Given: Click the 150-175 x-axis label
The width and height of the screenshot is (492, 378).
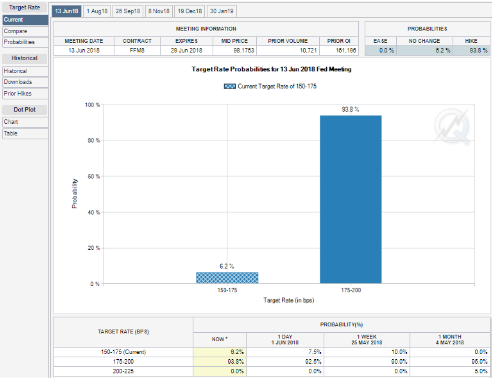Looking at the screenshot, I should pyautogui.click(x=227, y=290).
